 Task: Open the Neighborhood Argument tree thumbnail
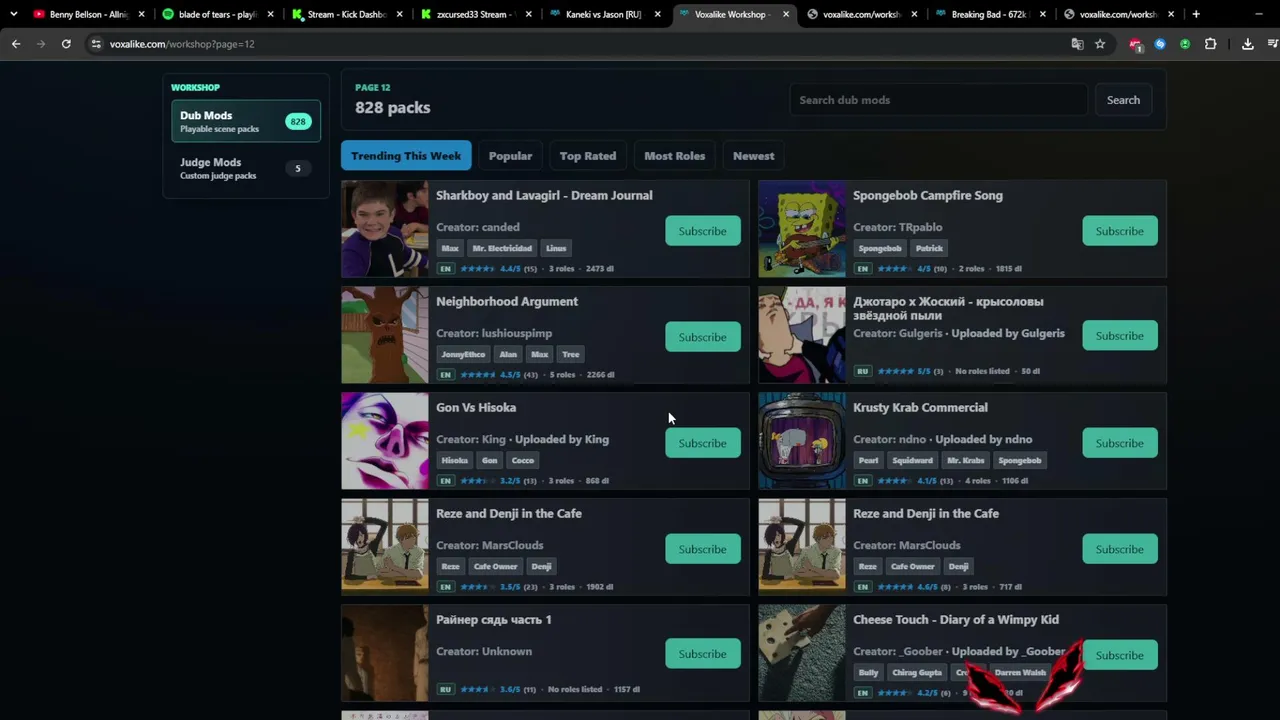coord(385,335)
